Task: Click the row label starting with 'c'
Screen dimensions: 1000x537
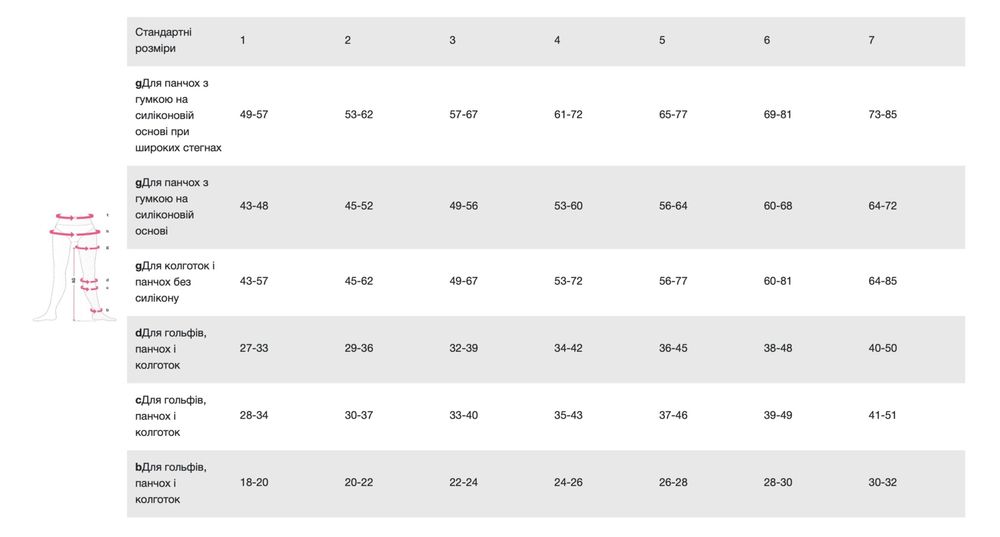Action: [x=171, y=416]
